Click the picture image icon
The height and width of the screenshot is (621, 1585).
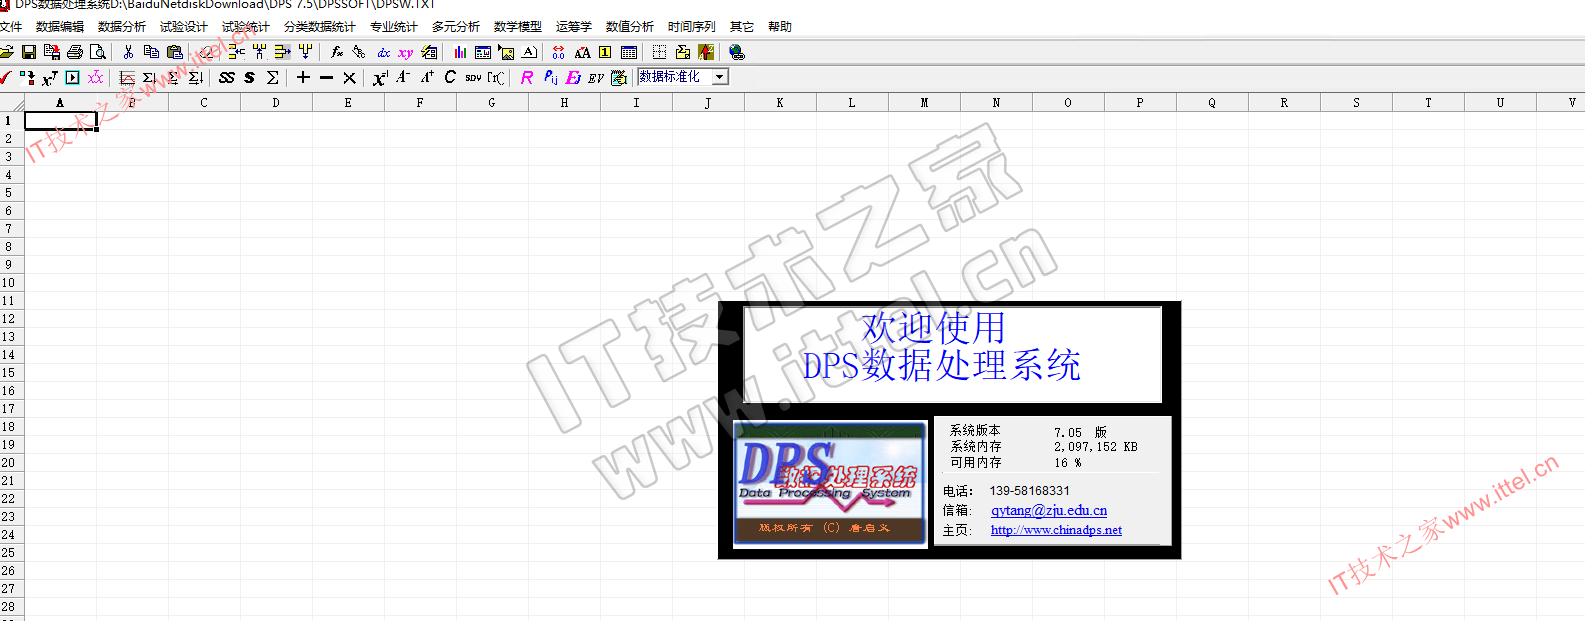(507, 52)
